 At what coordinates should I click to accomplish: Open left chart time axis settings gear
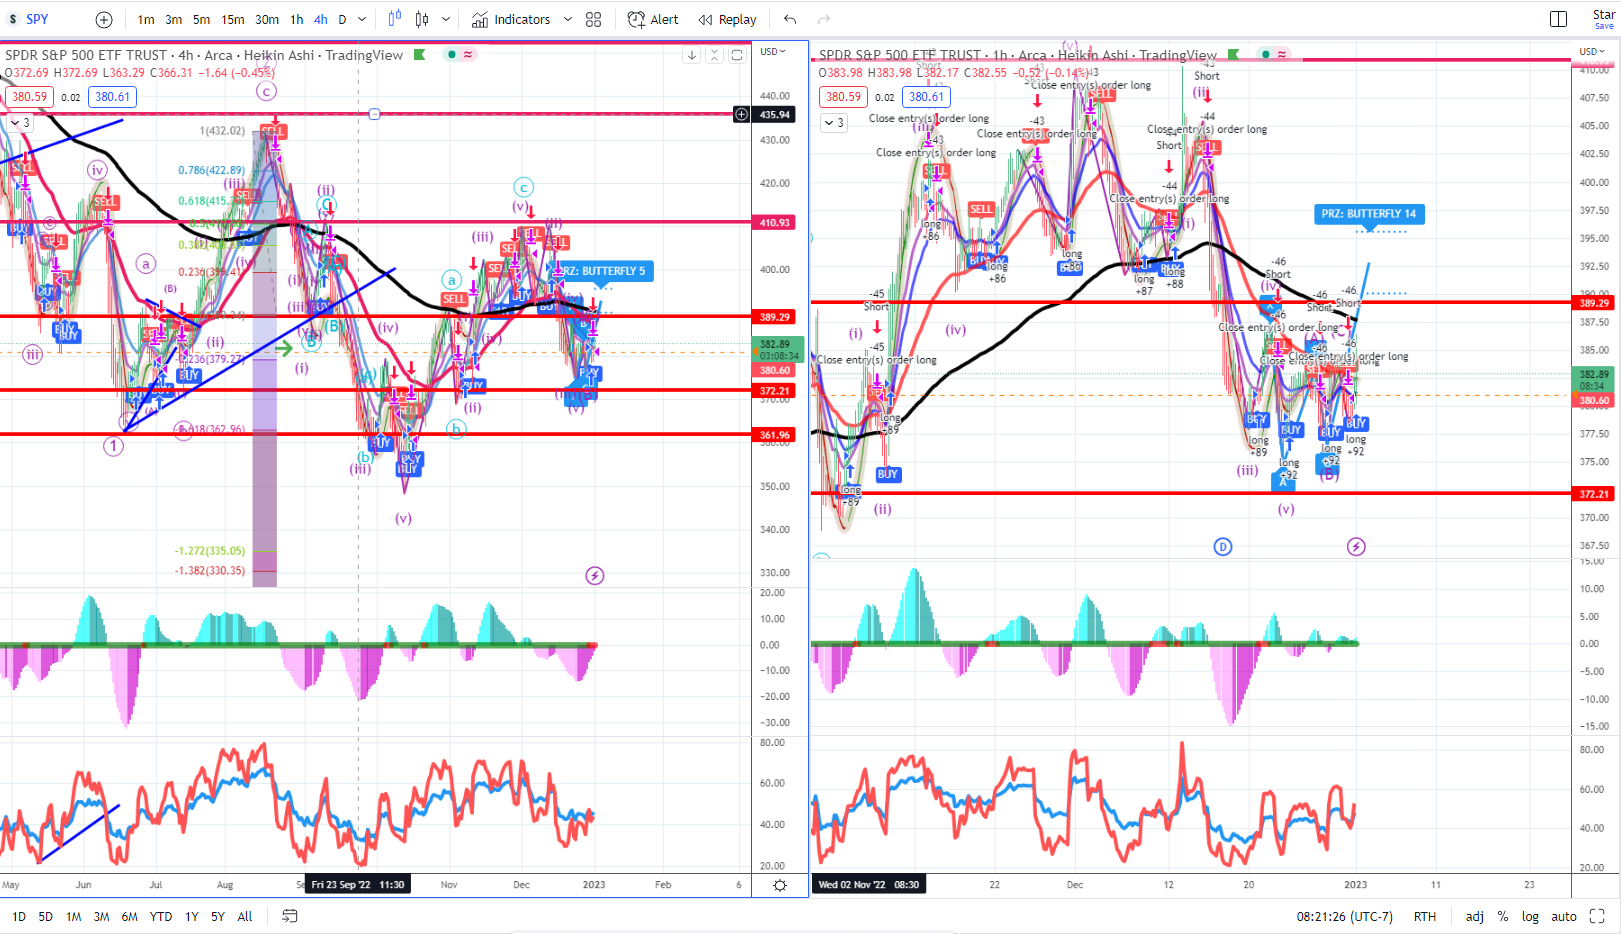pos(780,885)
